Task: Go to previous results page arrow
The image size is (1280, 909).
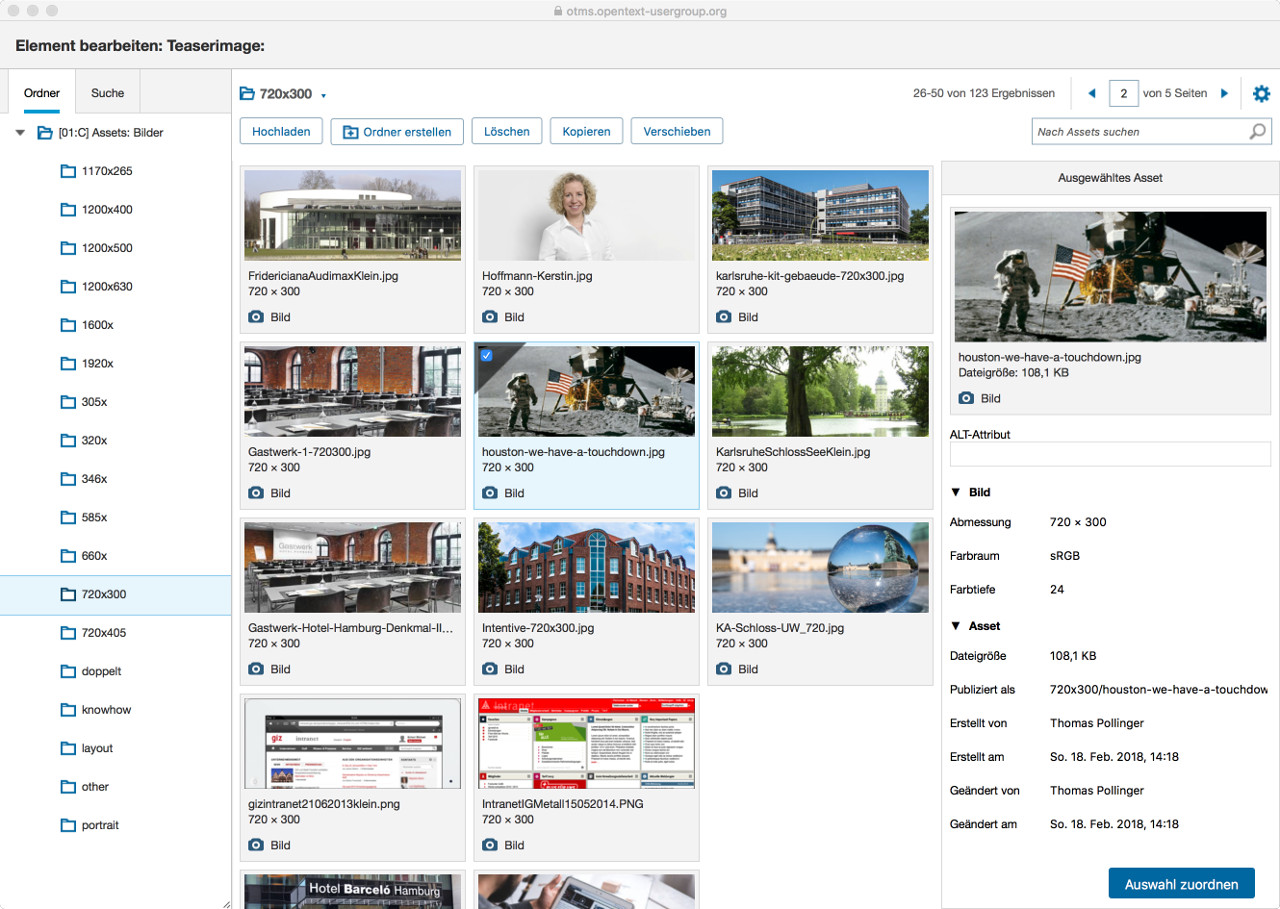Action: [x=1091, y=93]
